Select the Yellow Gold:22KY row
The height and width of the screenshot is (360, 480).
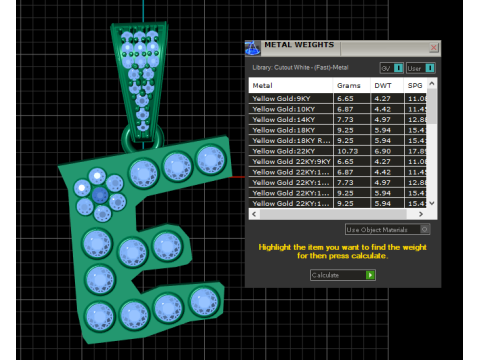click(x=338, y=151)
